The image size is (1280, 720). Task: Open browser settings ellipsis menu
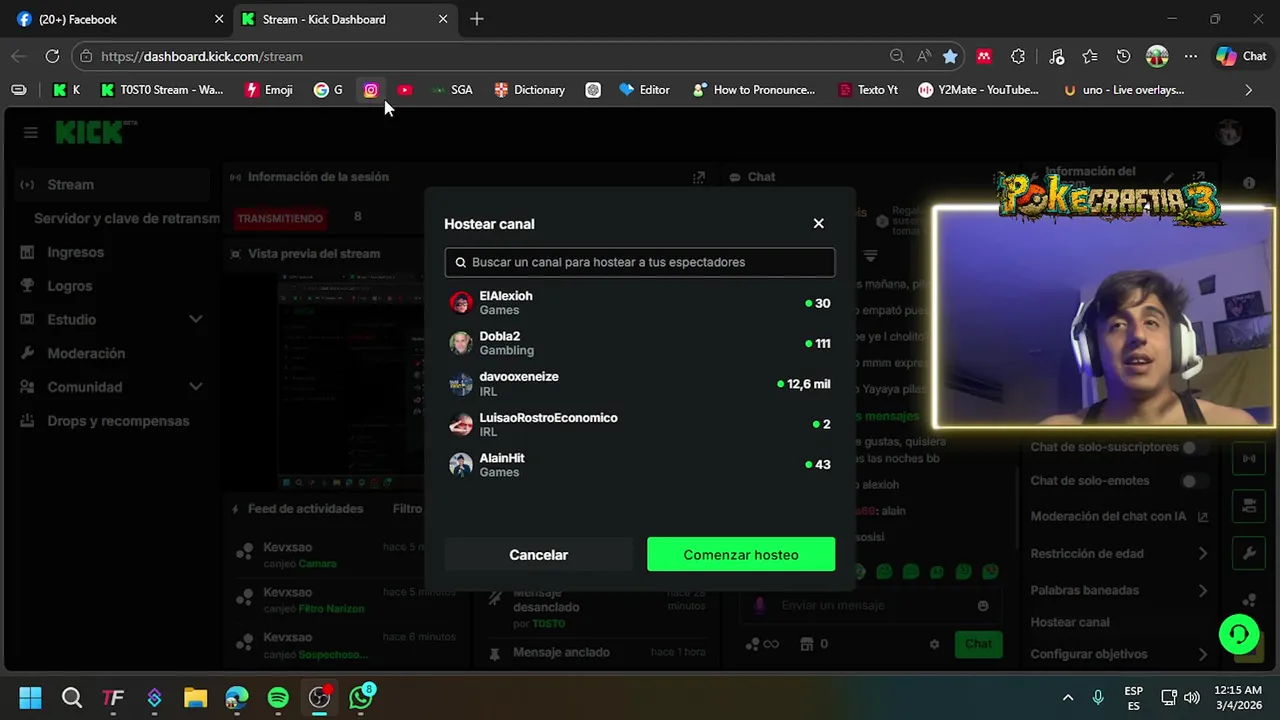[x=1190, y=57]
